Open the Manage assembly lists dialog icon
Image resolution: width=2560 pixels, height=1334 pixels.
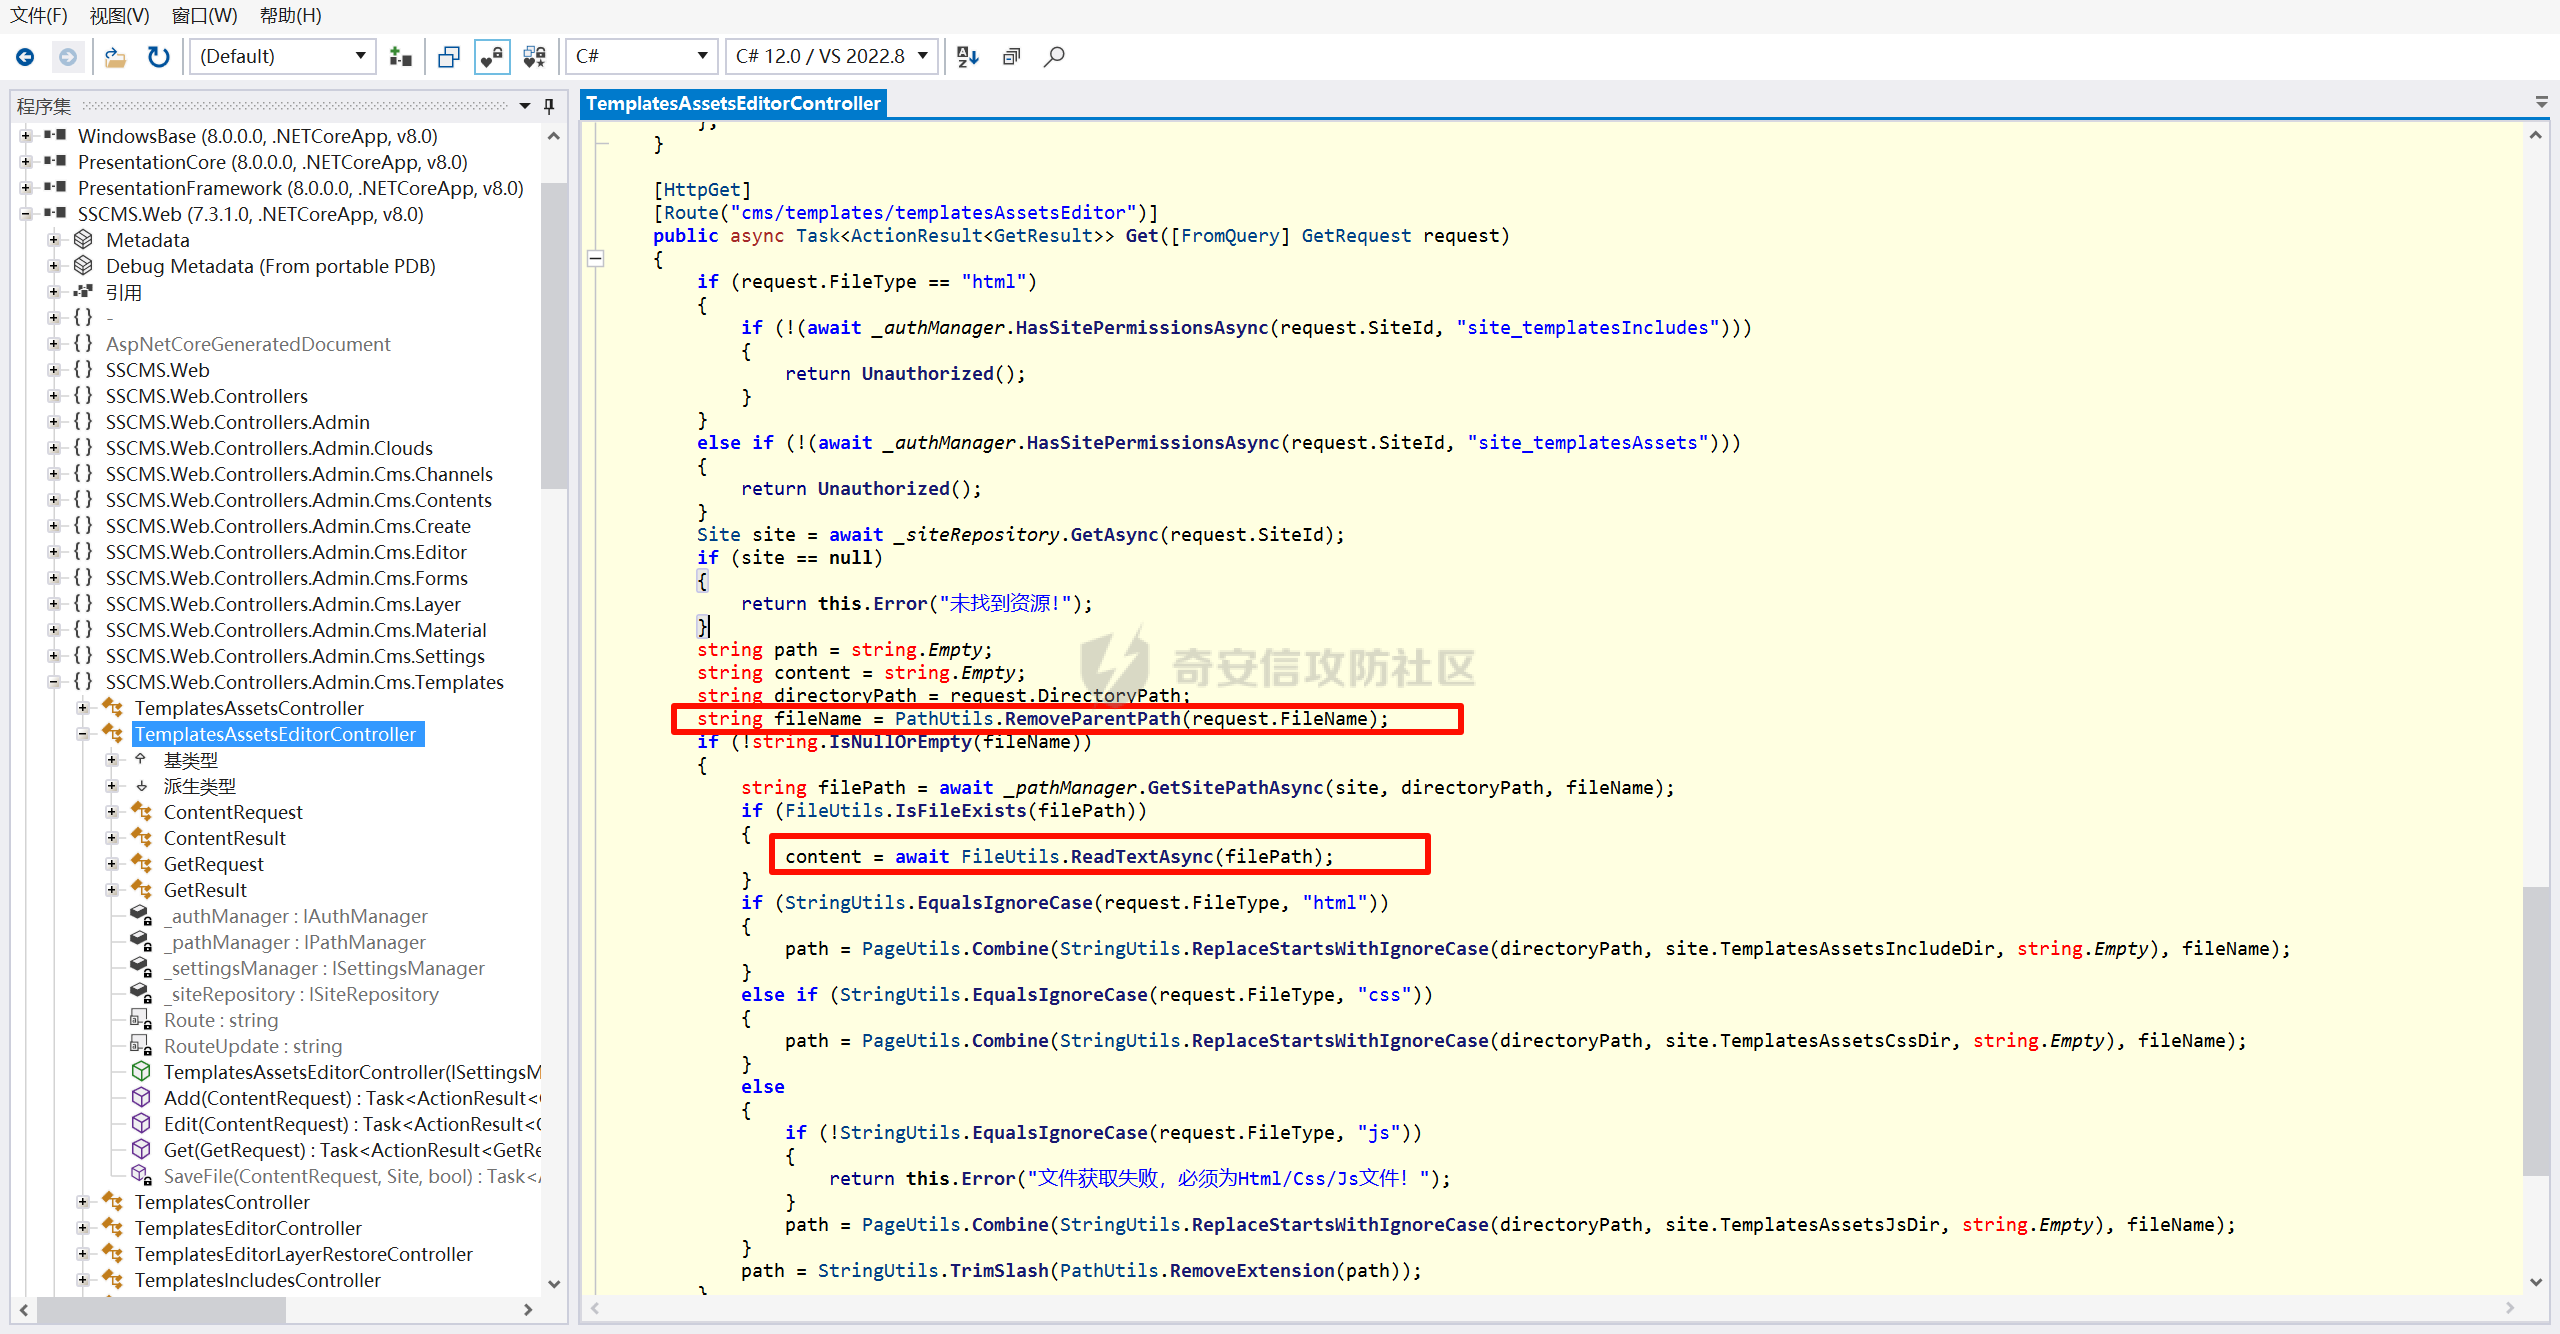(x=401, y=57)
